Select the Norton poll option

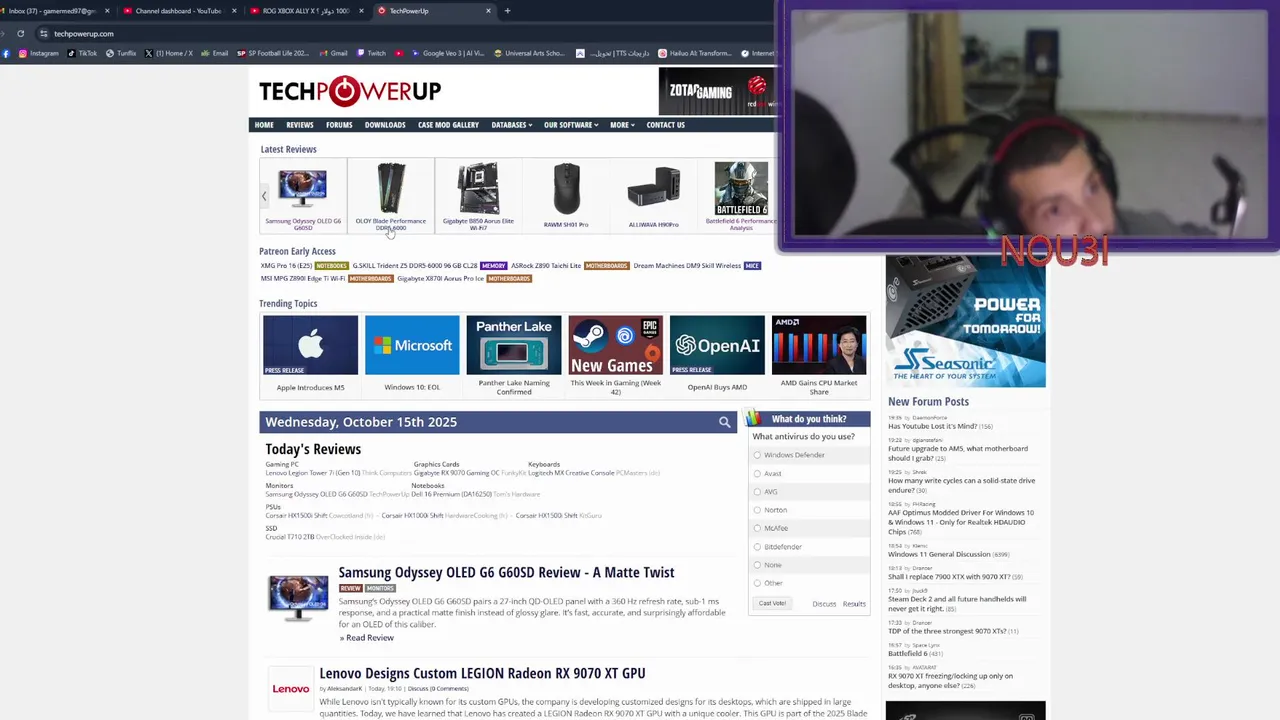(757, 510)
